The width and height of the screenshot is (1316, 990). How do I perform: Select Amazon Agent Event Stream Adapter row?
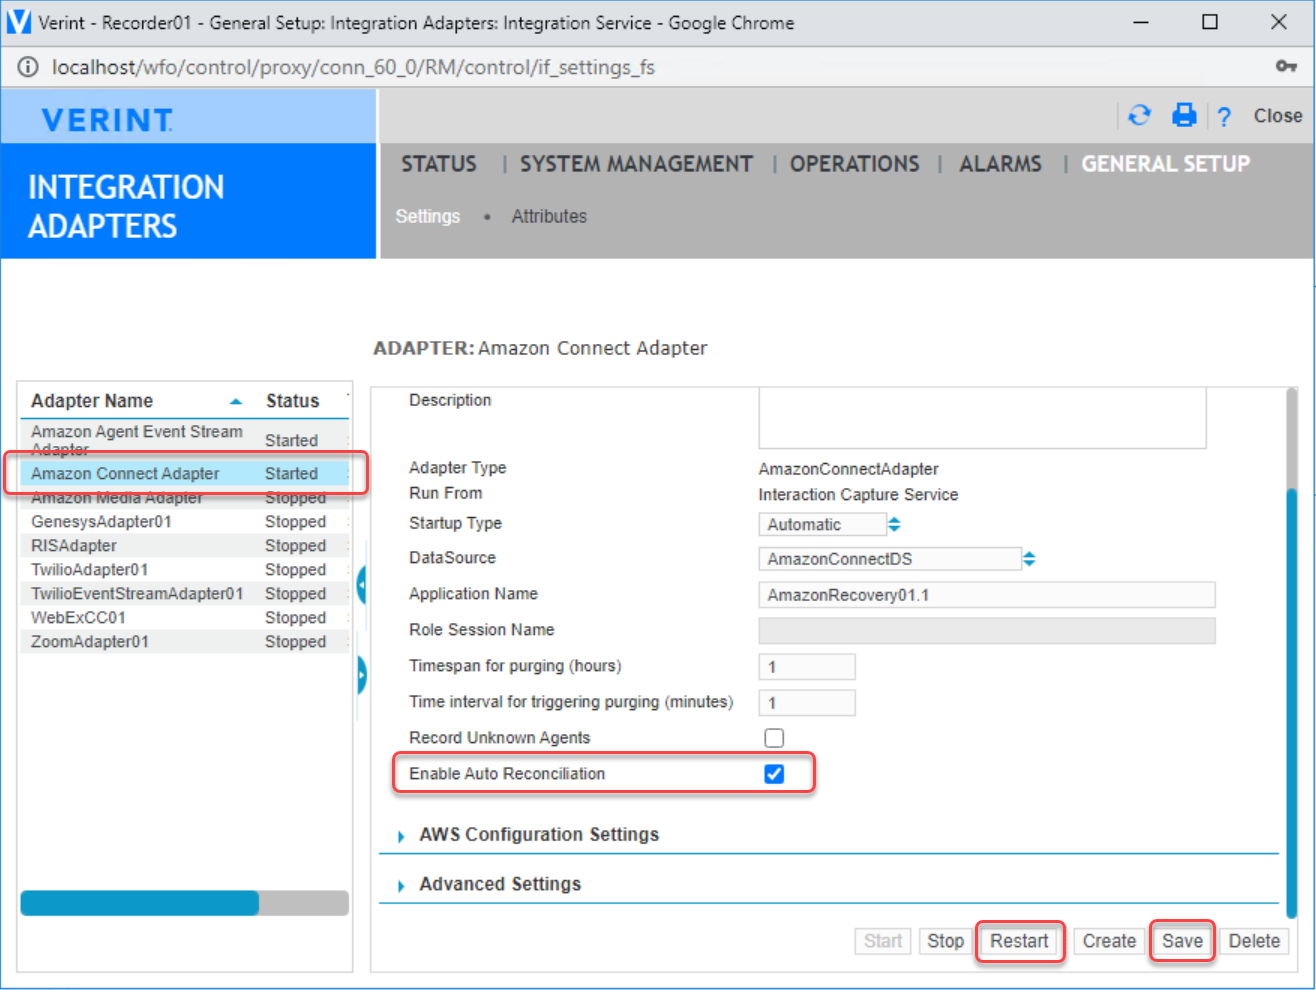pos(184,440)
